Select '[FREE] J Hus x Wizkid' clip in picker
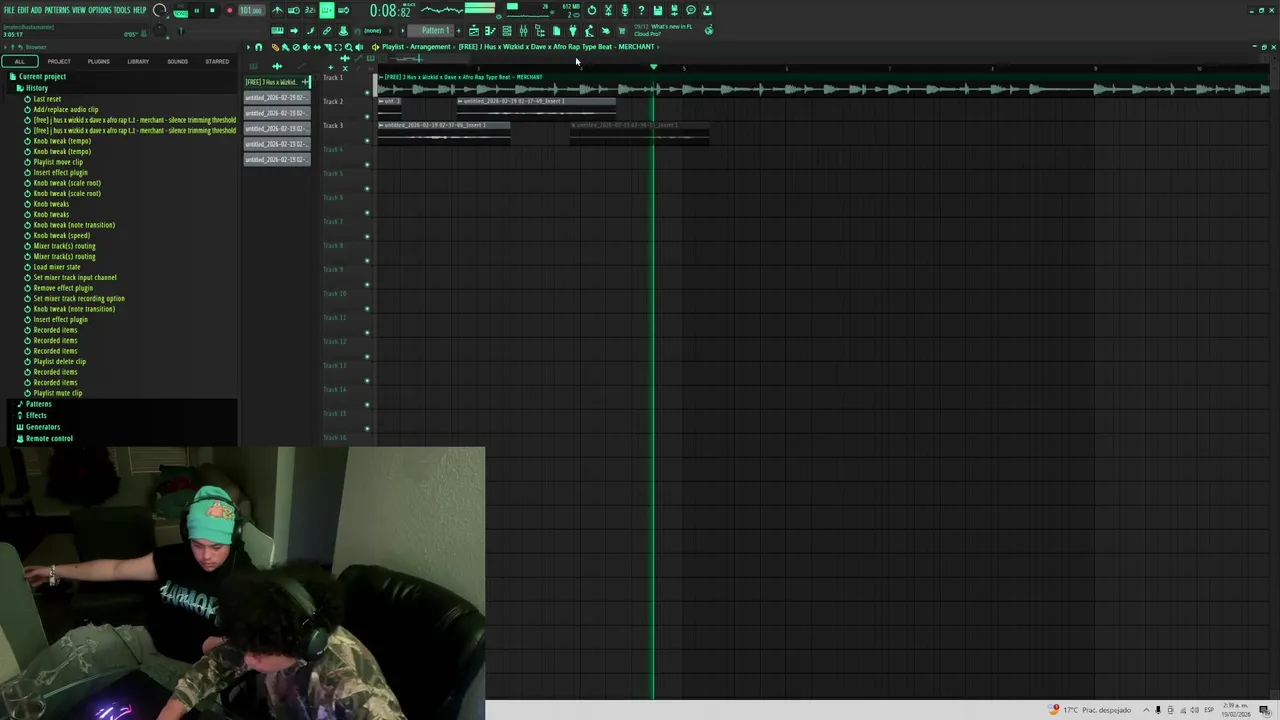This screenshot has width=1280, height=720. [x=276, y=82]
